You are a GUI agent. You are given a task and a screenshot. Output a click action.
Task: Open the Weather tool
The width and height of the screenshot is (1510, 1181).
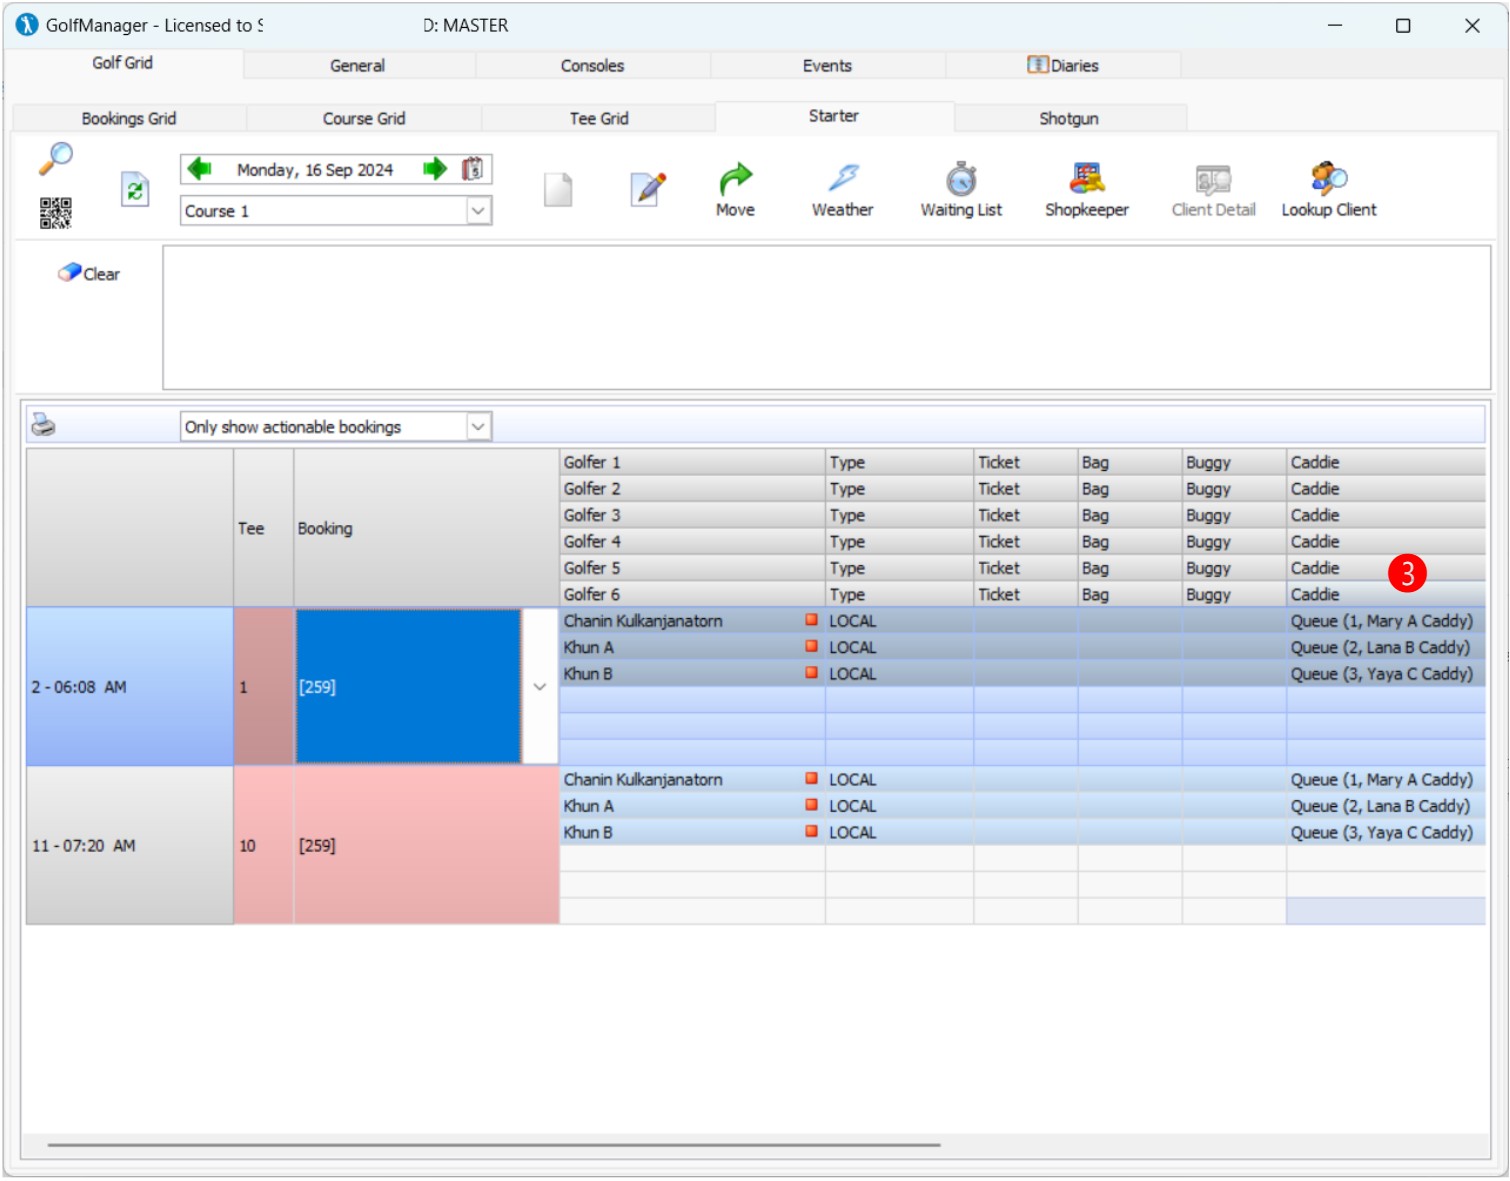pos(842,190)
